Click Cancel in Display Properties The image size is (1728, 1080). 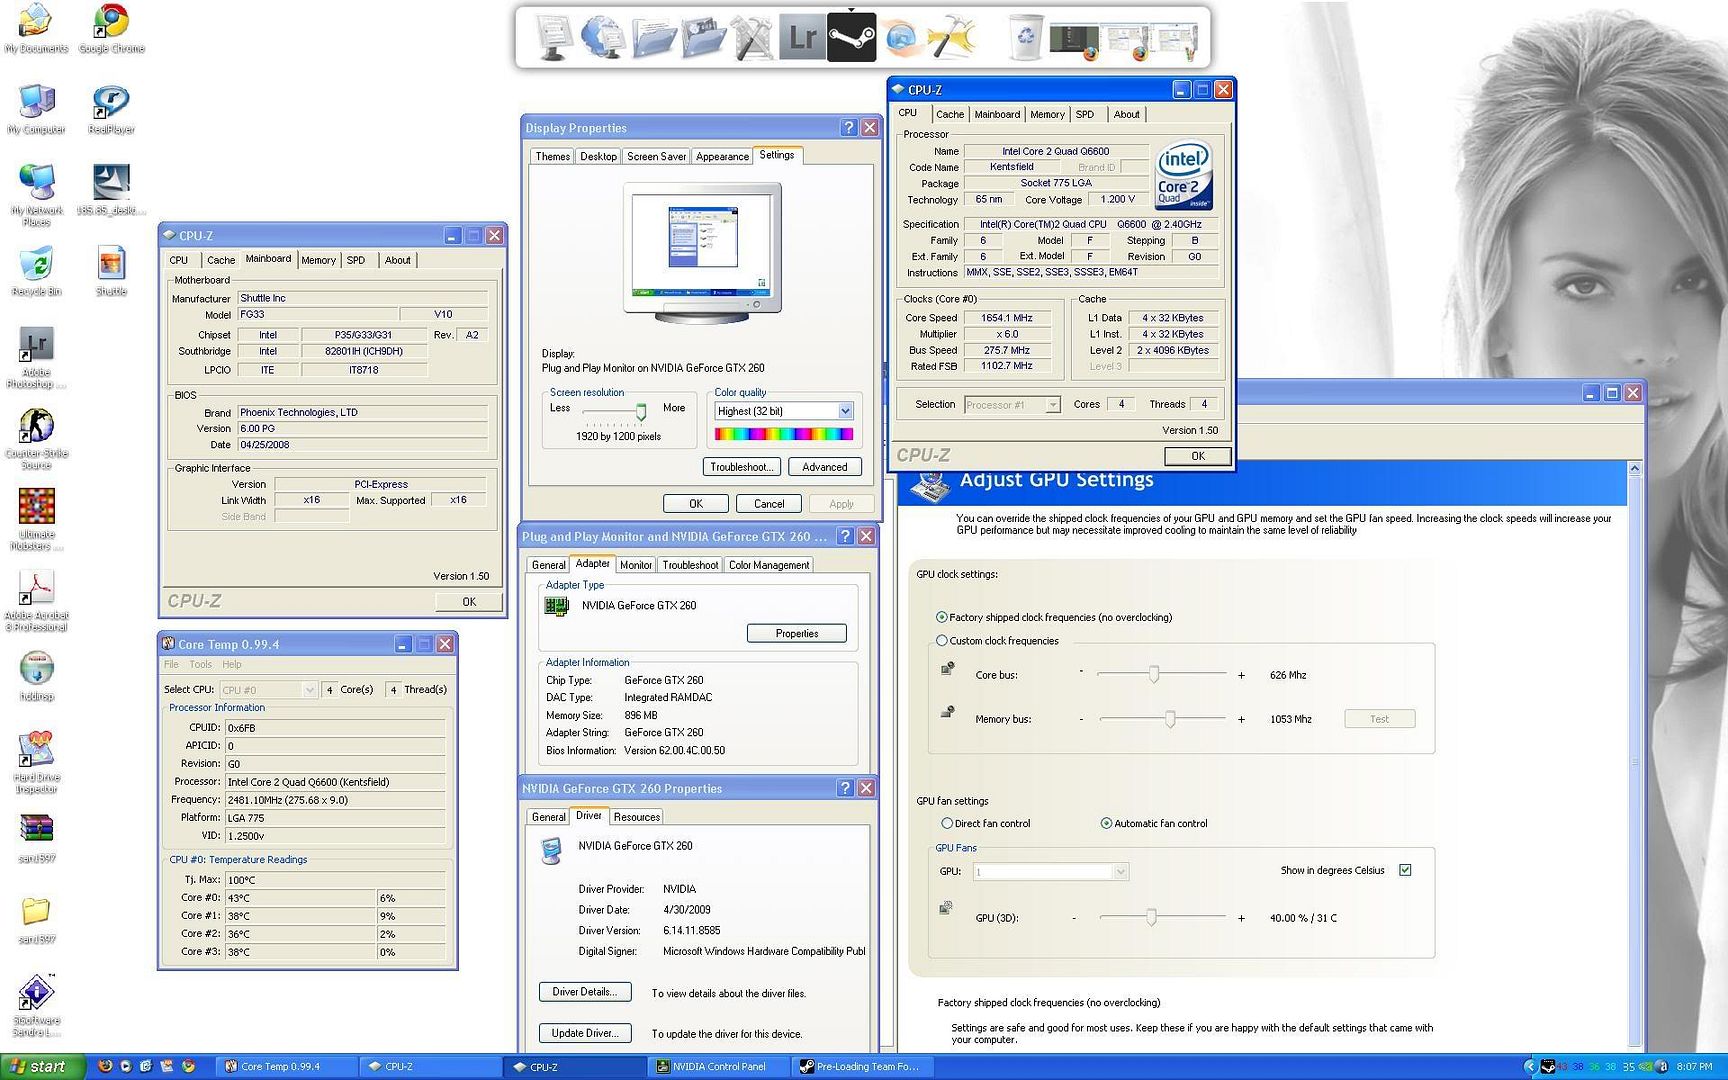[x=768, y=504]
